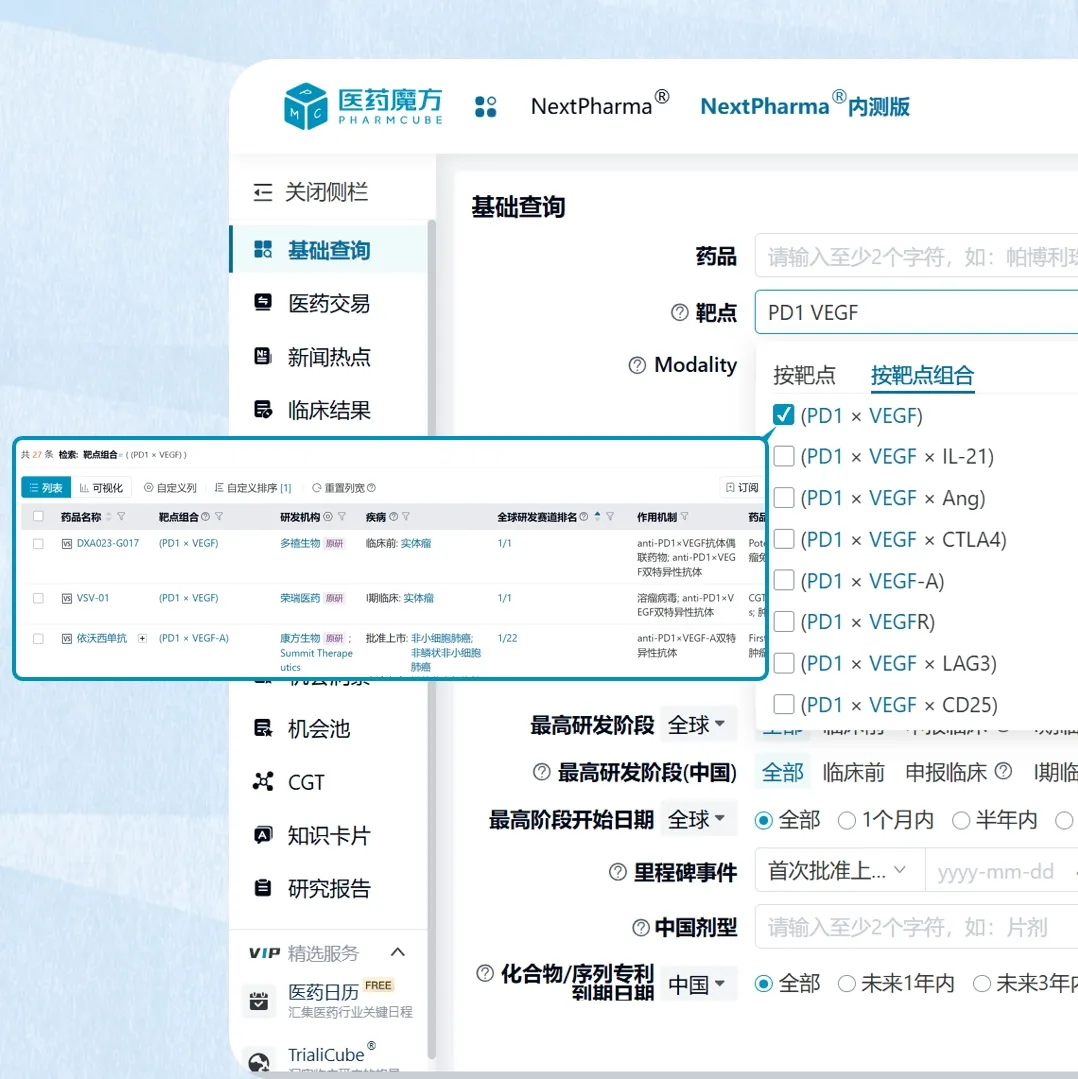This screenshot has height=1079, width=1078.
Task: Collapse the VIP 精选服务 section
Action: pyautogui.click(x=398, y=952)
